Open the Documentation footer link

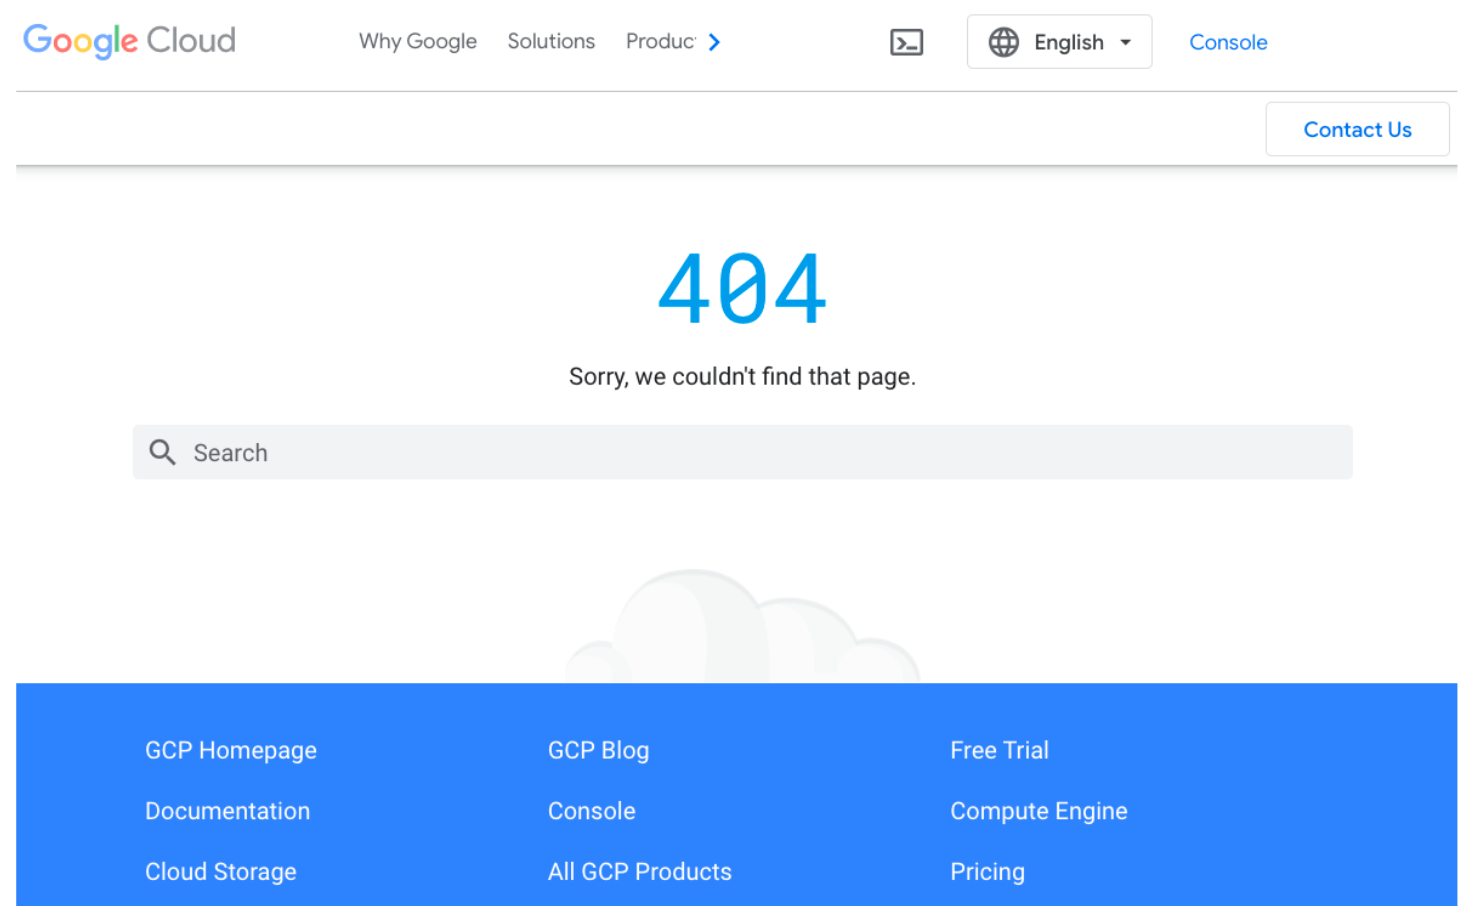227,811
